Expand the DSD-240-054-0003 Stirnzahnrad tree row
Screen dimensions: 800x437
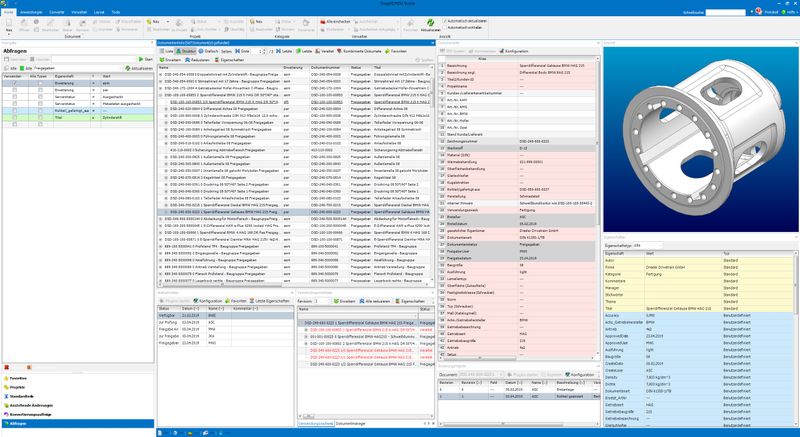point(161,81)
